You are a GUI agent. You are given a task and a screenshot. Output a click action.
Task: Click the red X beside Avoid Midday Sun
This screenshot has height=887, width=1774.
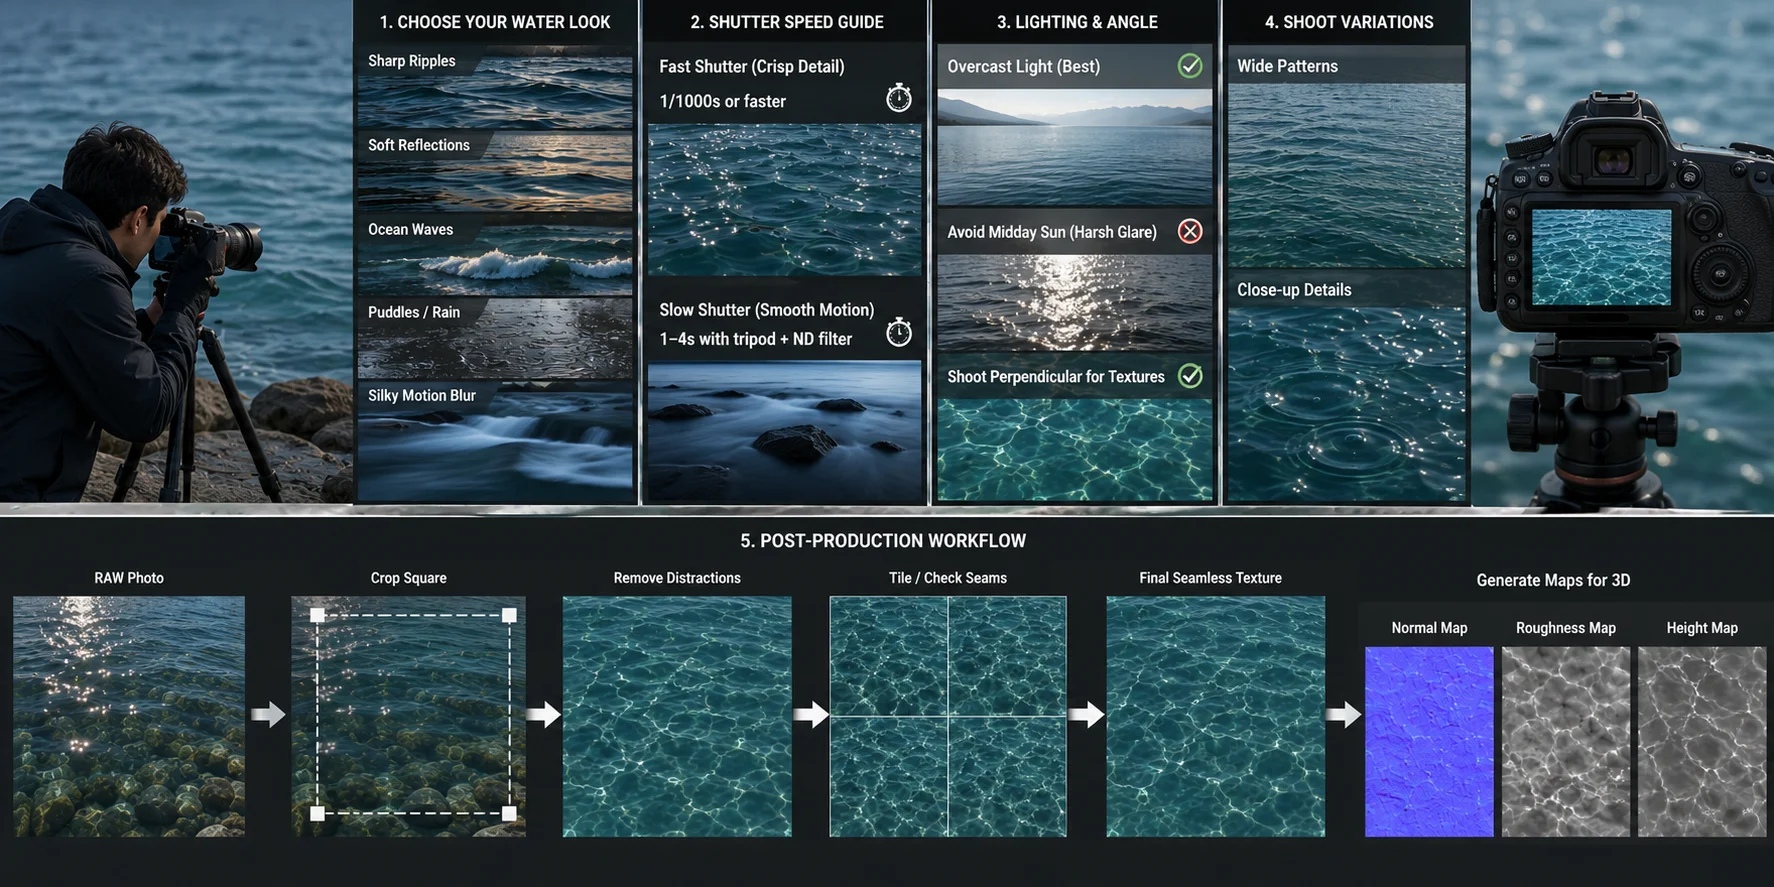[x=1190, y=232]
